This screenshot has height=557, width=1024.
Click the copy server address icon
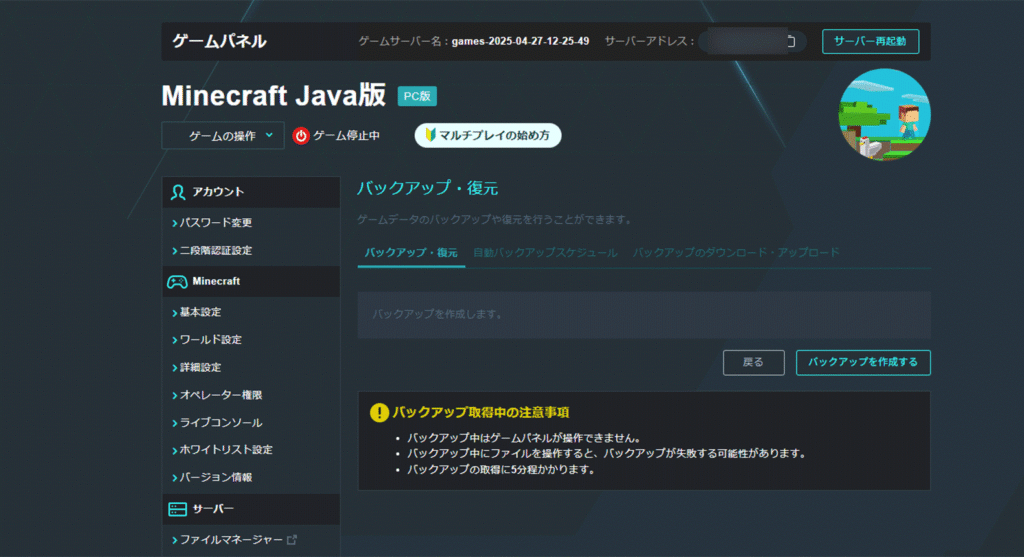coord(791,41)
